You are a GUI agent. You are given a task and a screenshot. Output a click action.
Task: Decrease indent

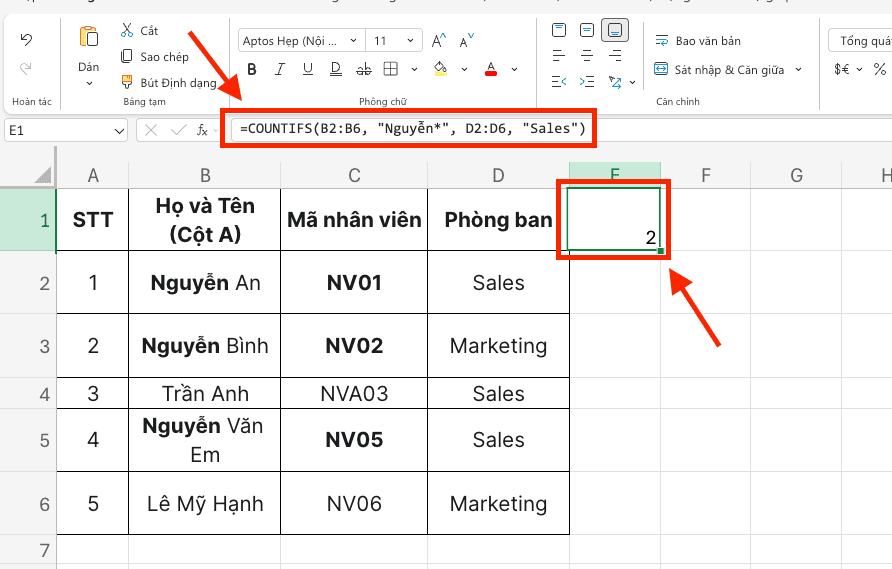(559, 82)
